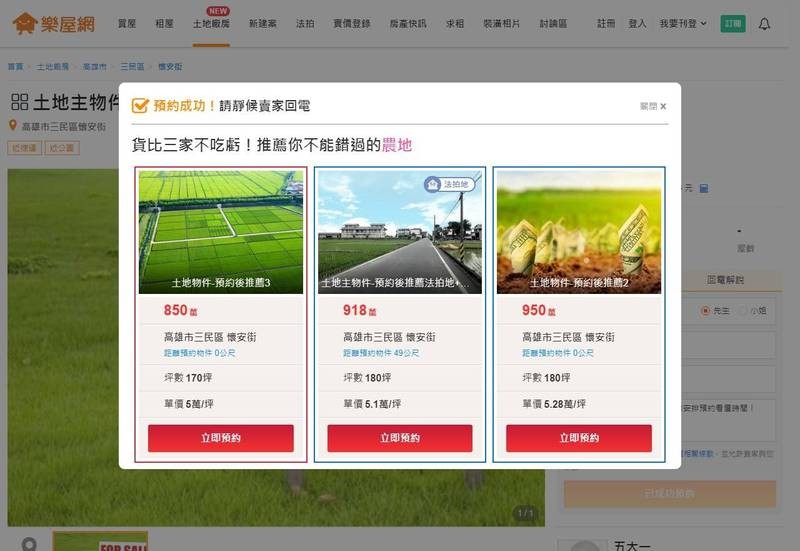This screenshot has height=551, width=800.
Task: Click the location pin before 高雄市三民區懷安街
Action: click(x=13, y=126)
